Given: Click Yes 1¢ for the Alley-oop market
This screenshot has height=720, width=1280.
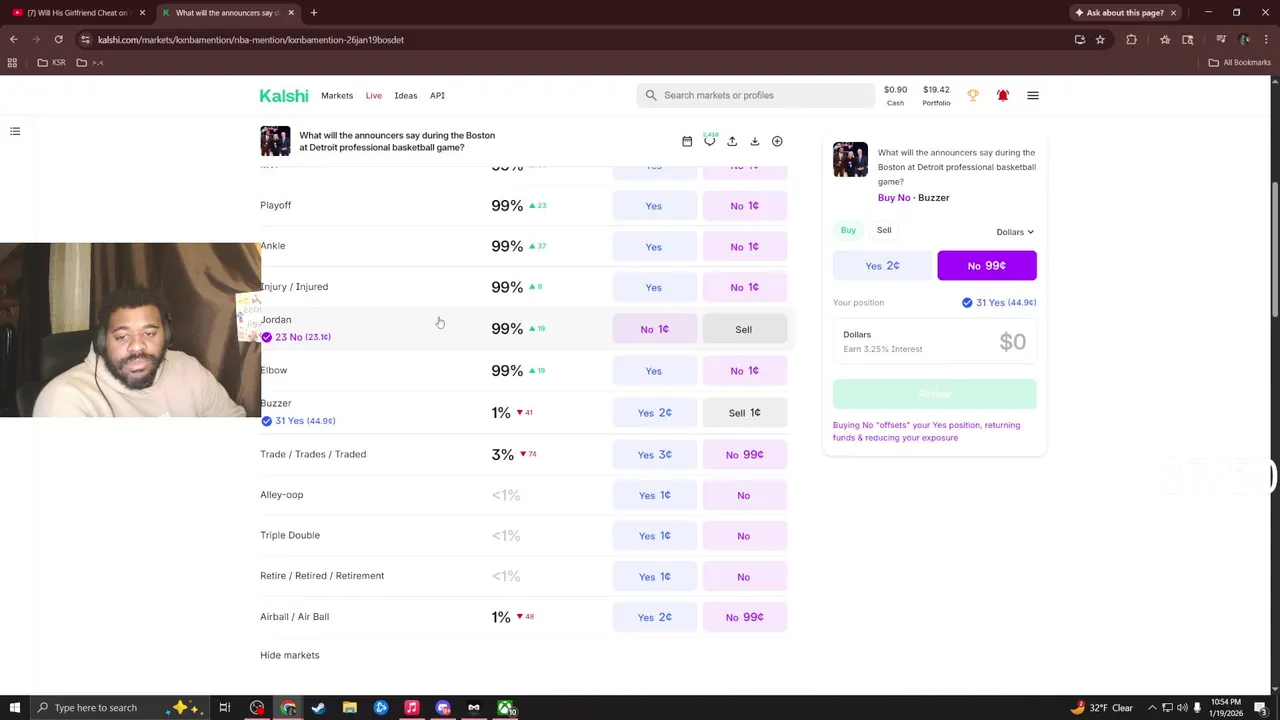Looking at the screenshot, I should pyautogui.click(x=654, y=495).
